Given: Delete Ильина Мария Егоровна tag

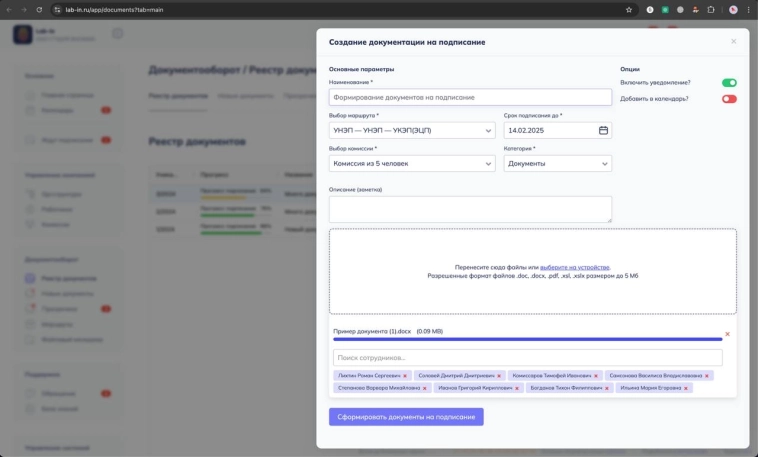Looking at the screenshot, I should click(687, 387).
